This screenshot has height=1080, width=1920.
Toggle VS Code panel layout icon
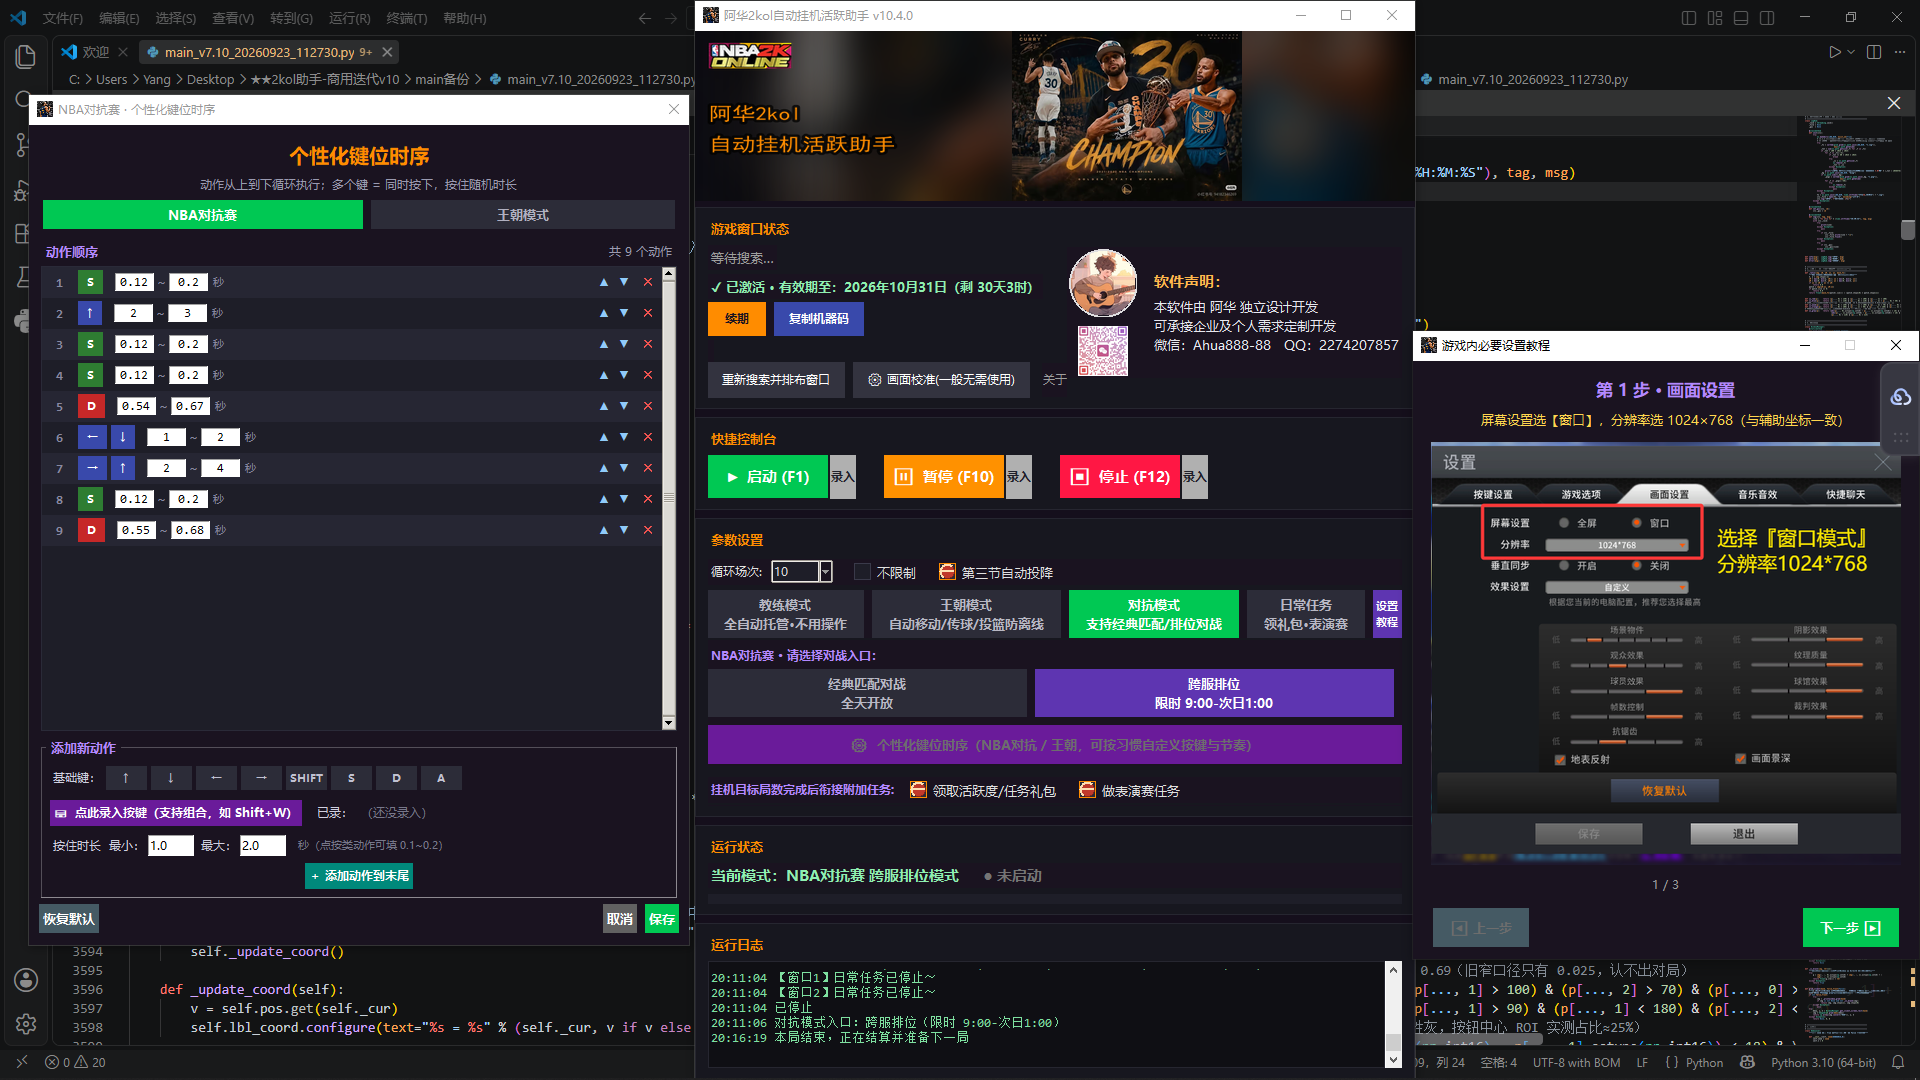click(1741, 18)
